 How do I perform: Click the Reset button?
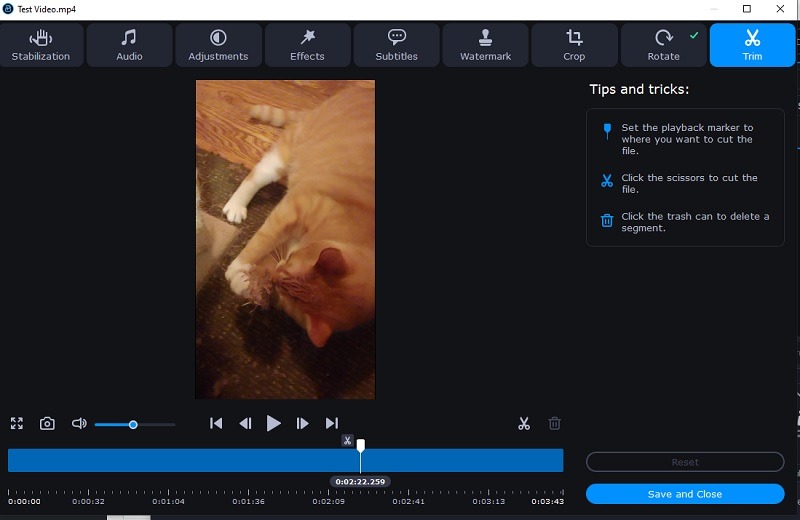point(685,462)
